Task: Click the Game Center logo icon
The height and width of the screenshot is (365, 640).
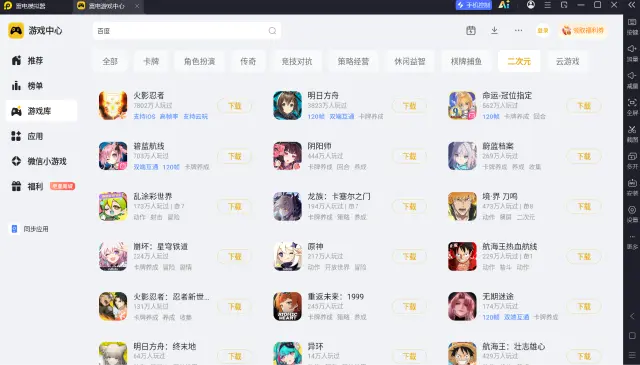Action: coord(16,31)
